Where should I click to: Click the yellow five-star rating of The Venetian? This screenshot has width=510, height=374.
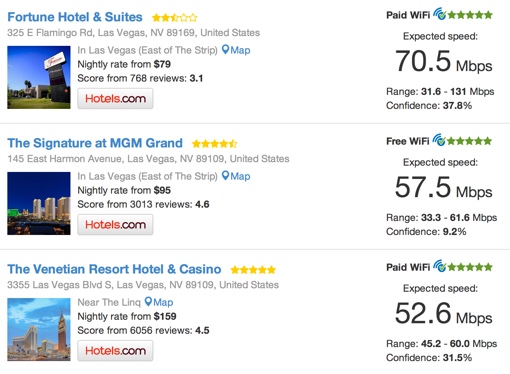click(253, 270)
